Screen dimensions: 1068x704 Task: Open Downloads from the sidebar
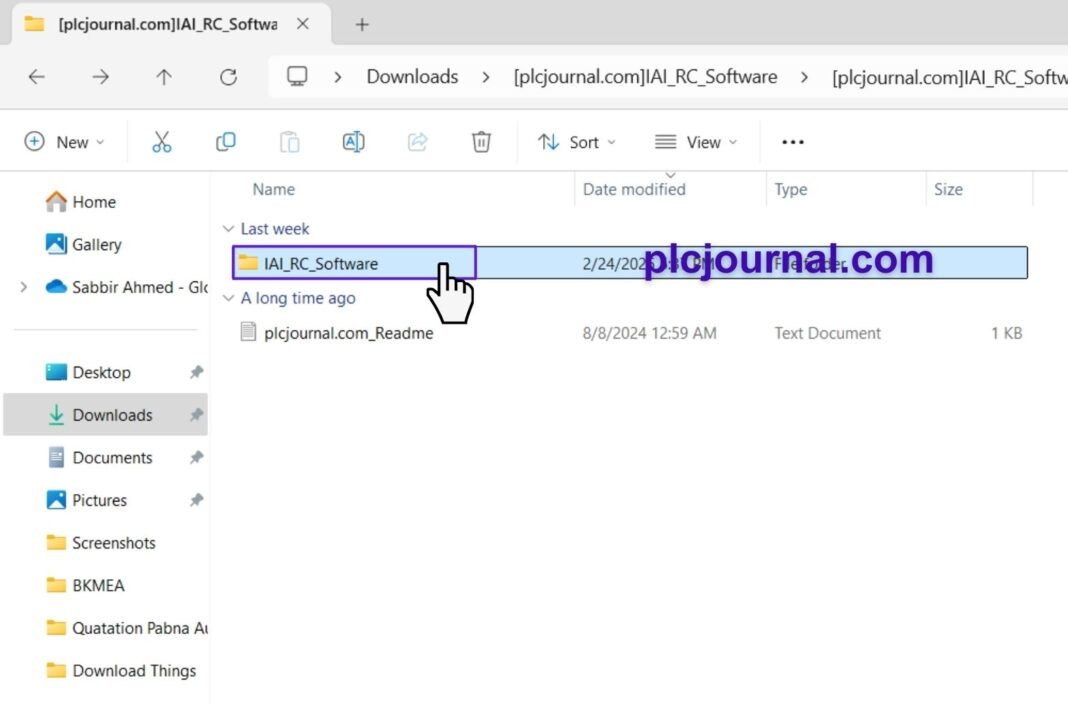coord(113,414)
